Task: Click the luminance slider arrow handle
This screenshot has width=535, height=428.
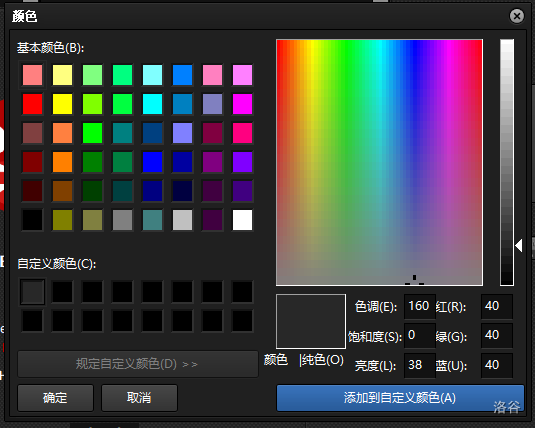Action: [x=519, y=245]
